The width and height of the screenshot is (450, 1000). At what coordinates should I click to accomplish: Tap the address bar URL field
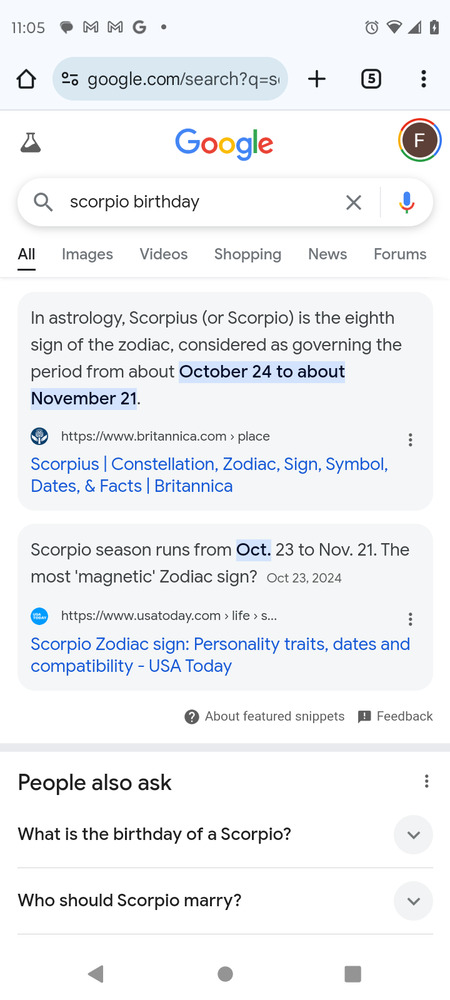(170, 79)
